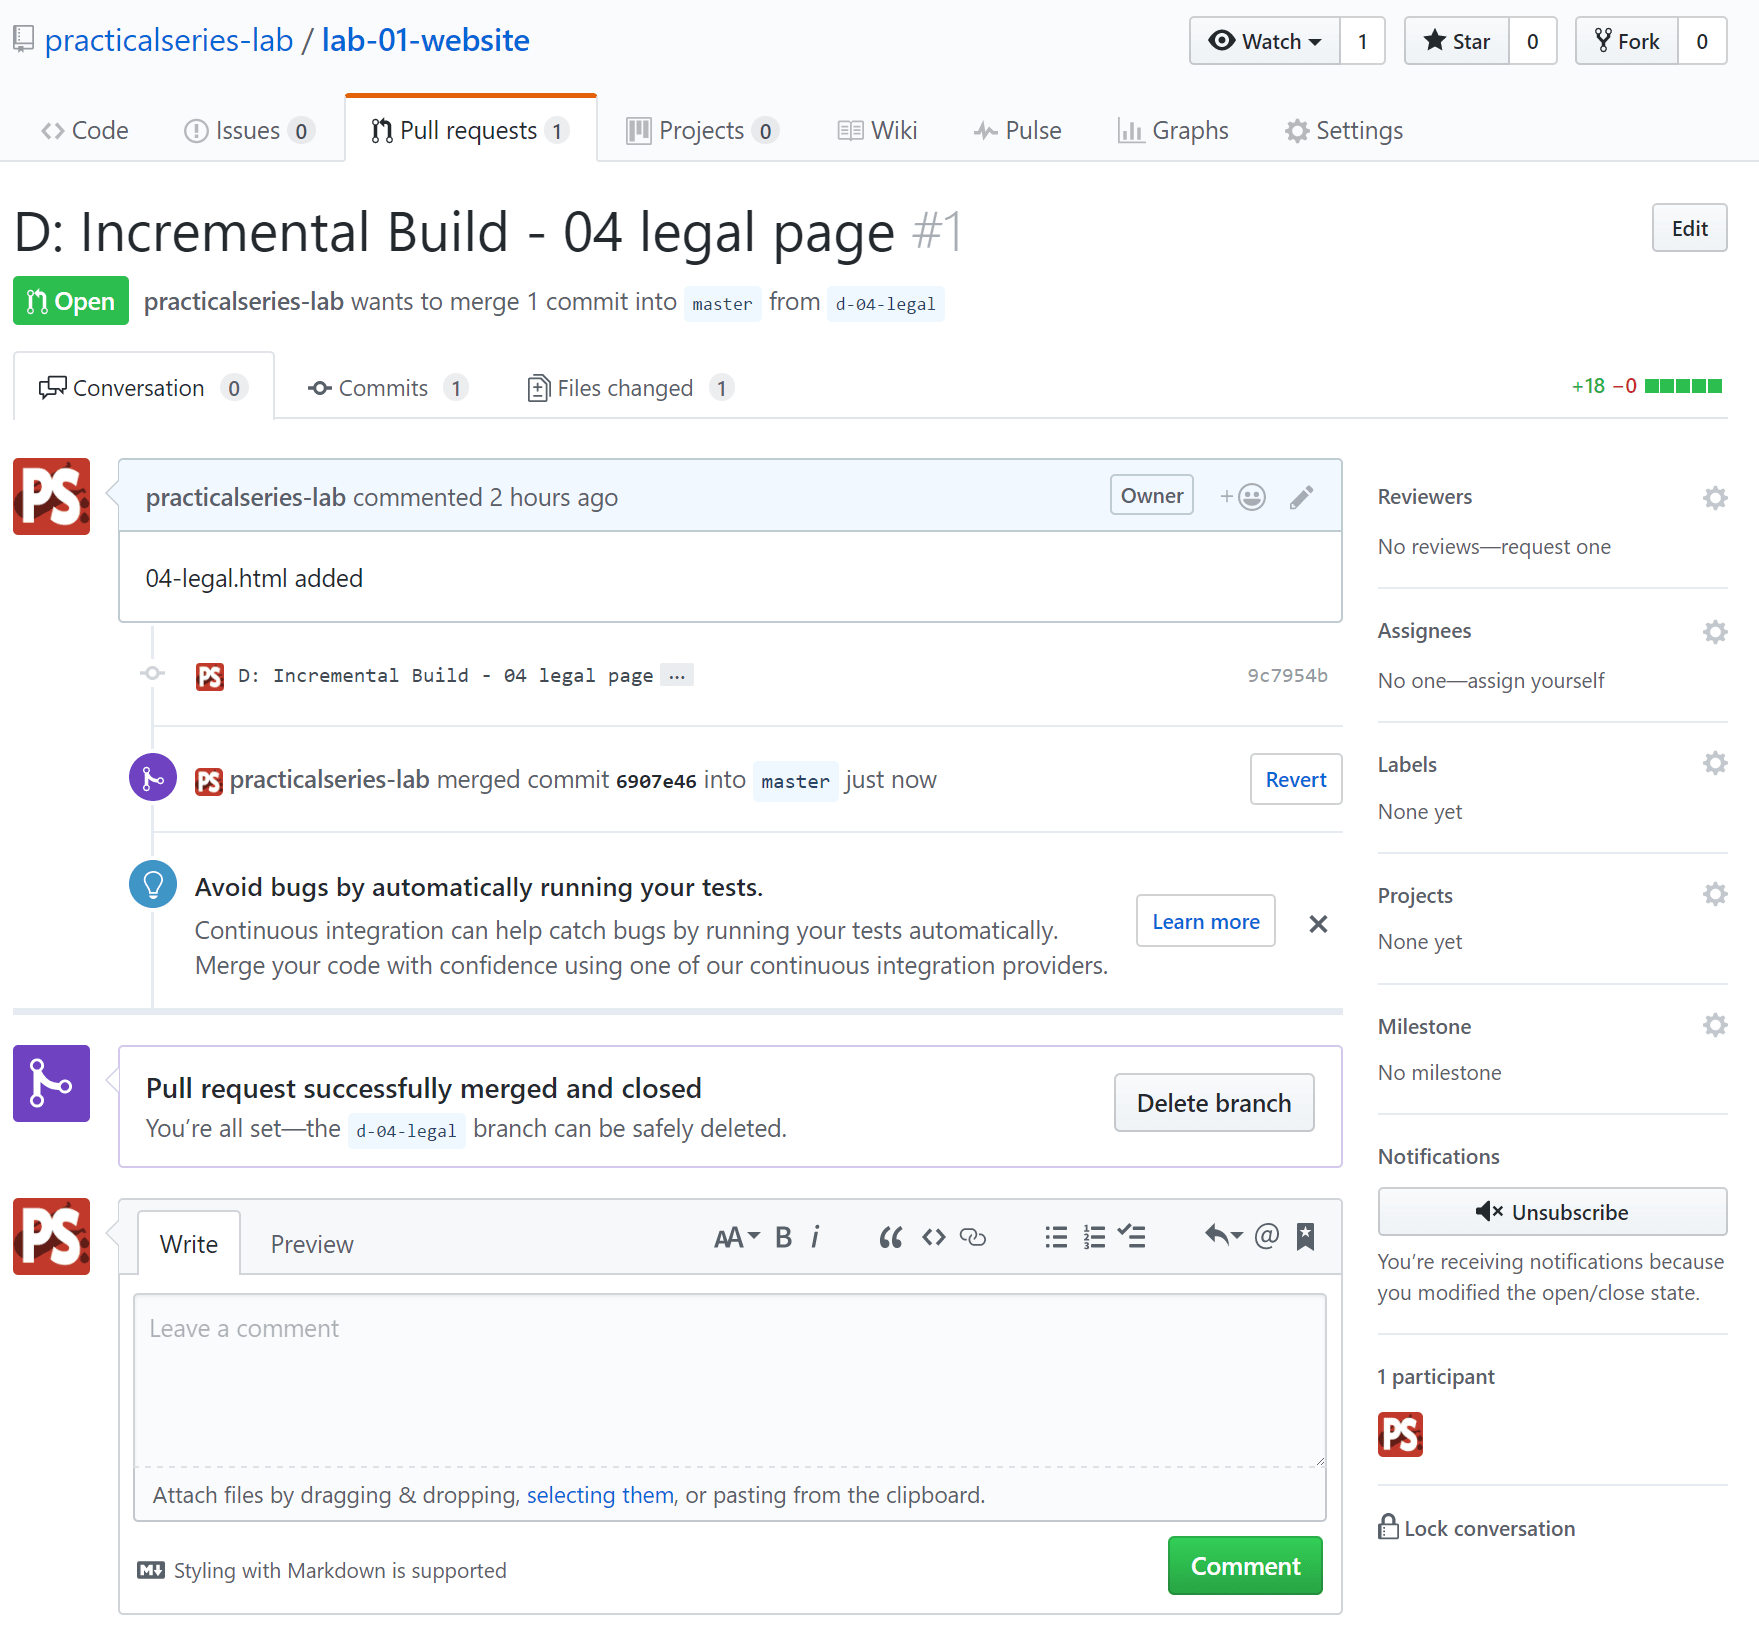Screen dimensions: 1759x1625
Task: Open the repository Settings tab
Action: 1344,131
